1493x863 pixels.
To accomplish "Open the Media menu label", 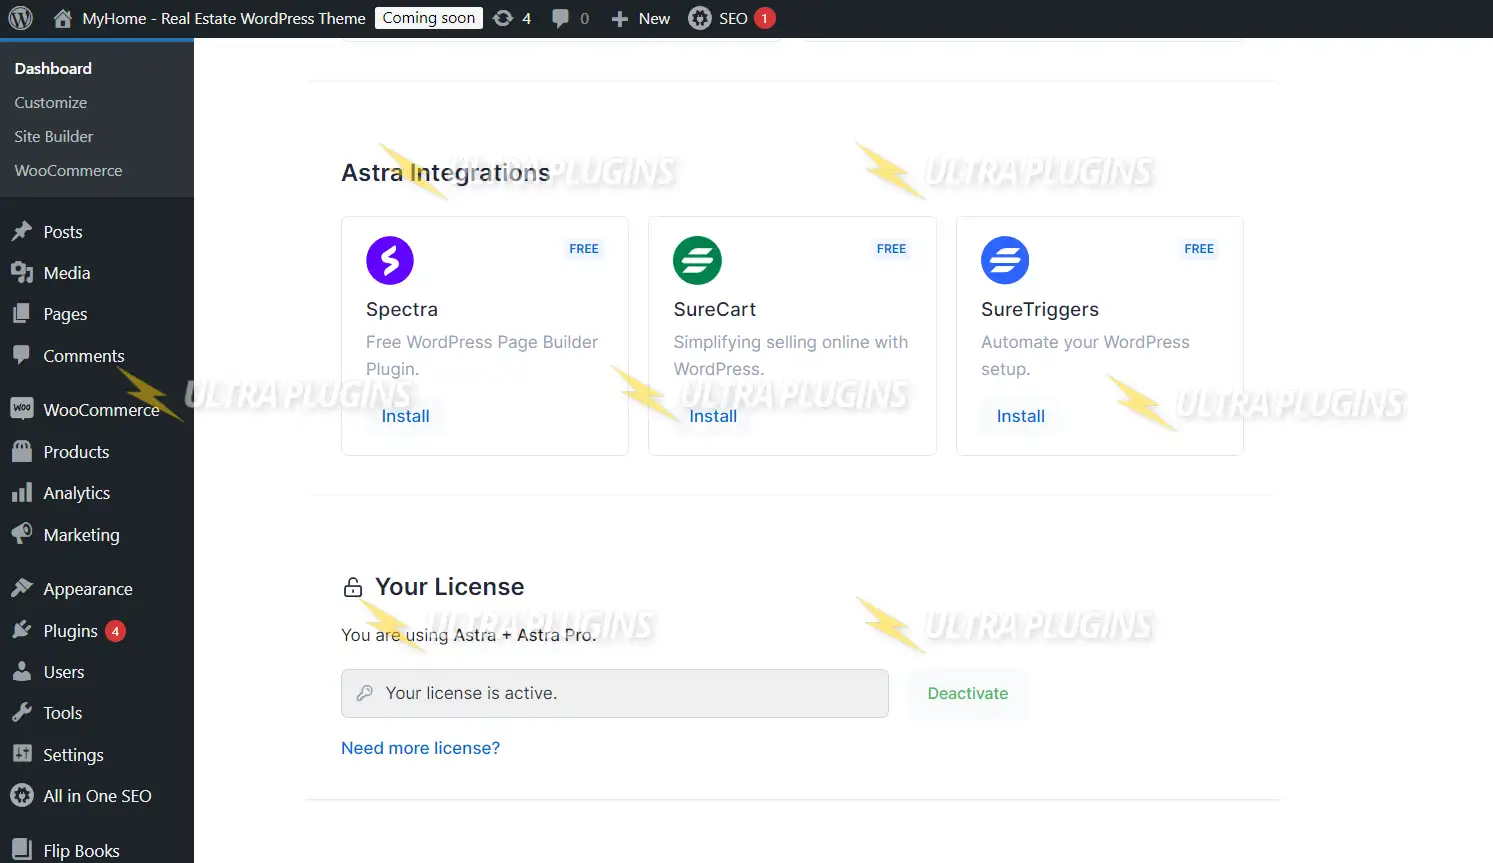I will [67, 273].
